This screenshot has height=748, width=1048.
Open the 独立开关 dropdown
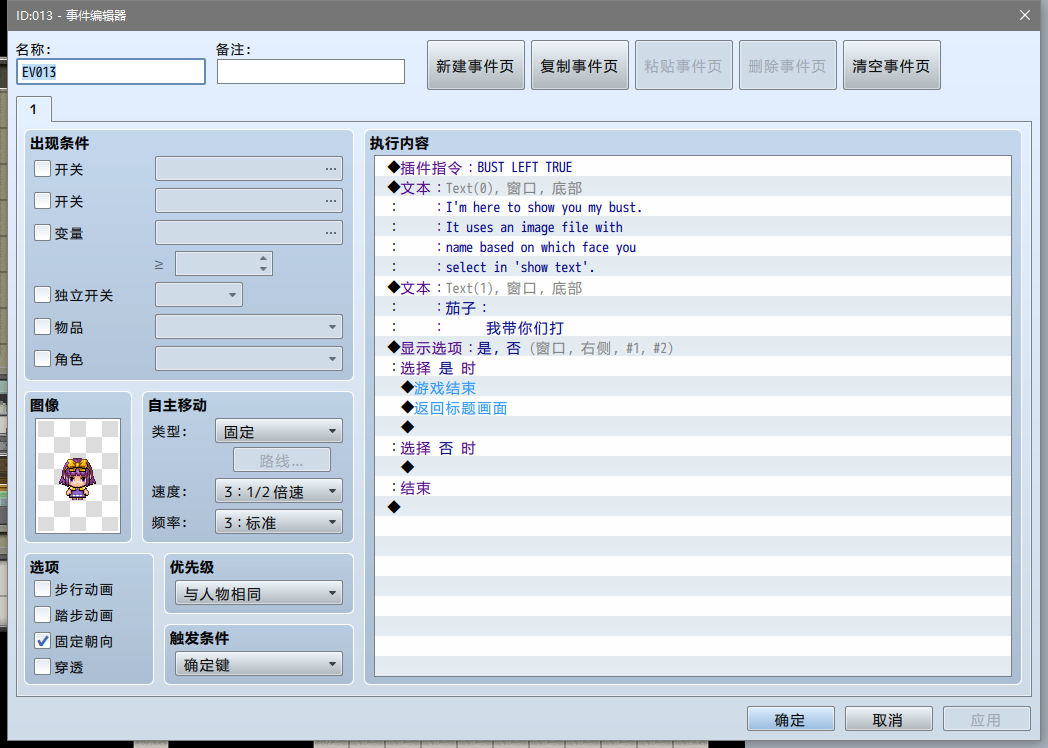point(199,295)
